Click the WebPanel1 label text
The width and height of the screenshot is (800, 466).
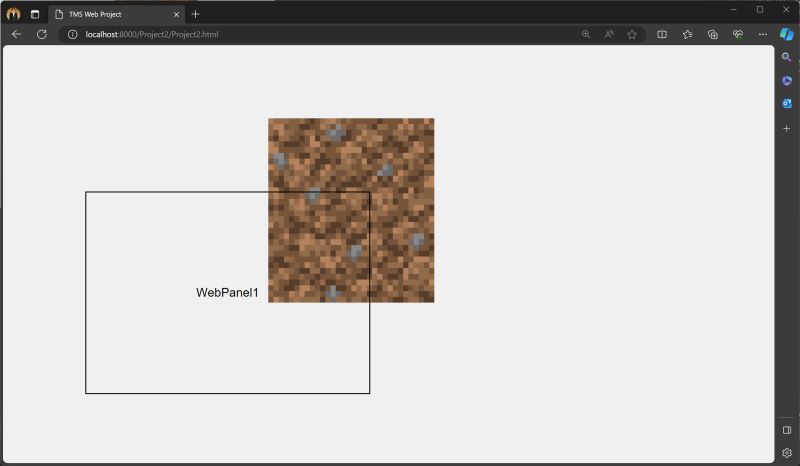pos(228,292)
